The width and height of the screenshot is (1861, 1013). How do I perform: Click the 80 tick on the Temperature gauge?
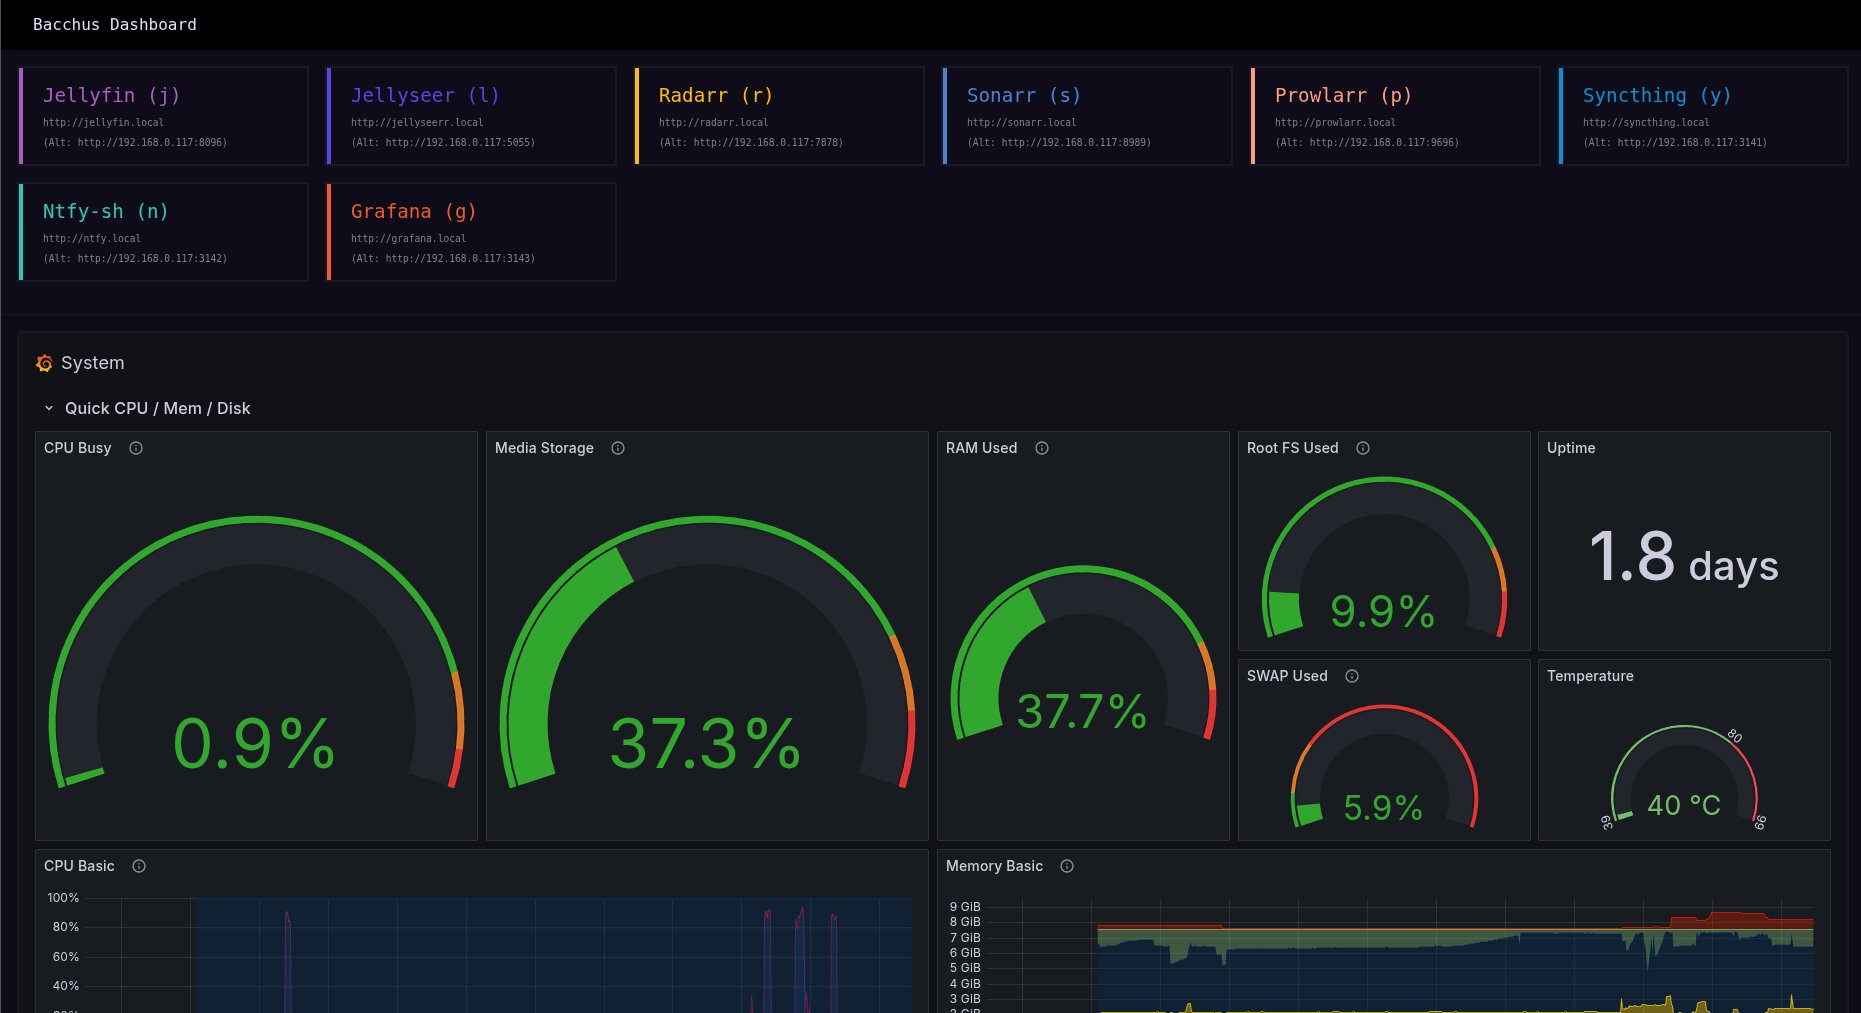point(1735,736)
